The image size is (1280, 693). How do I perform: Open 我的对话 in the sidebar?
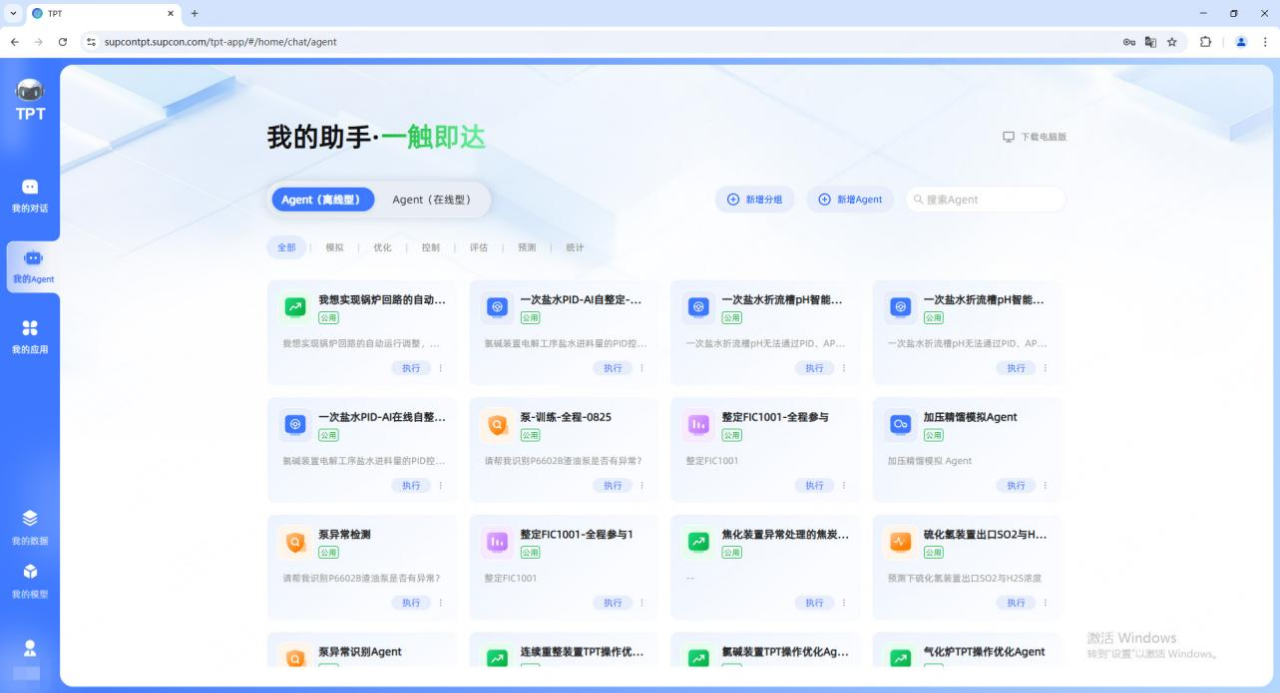click(x=30, y=195)
